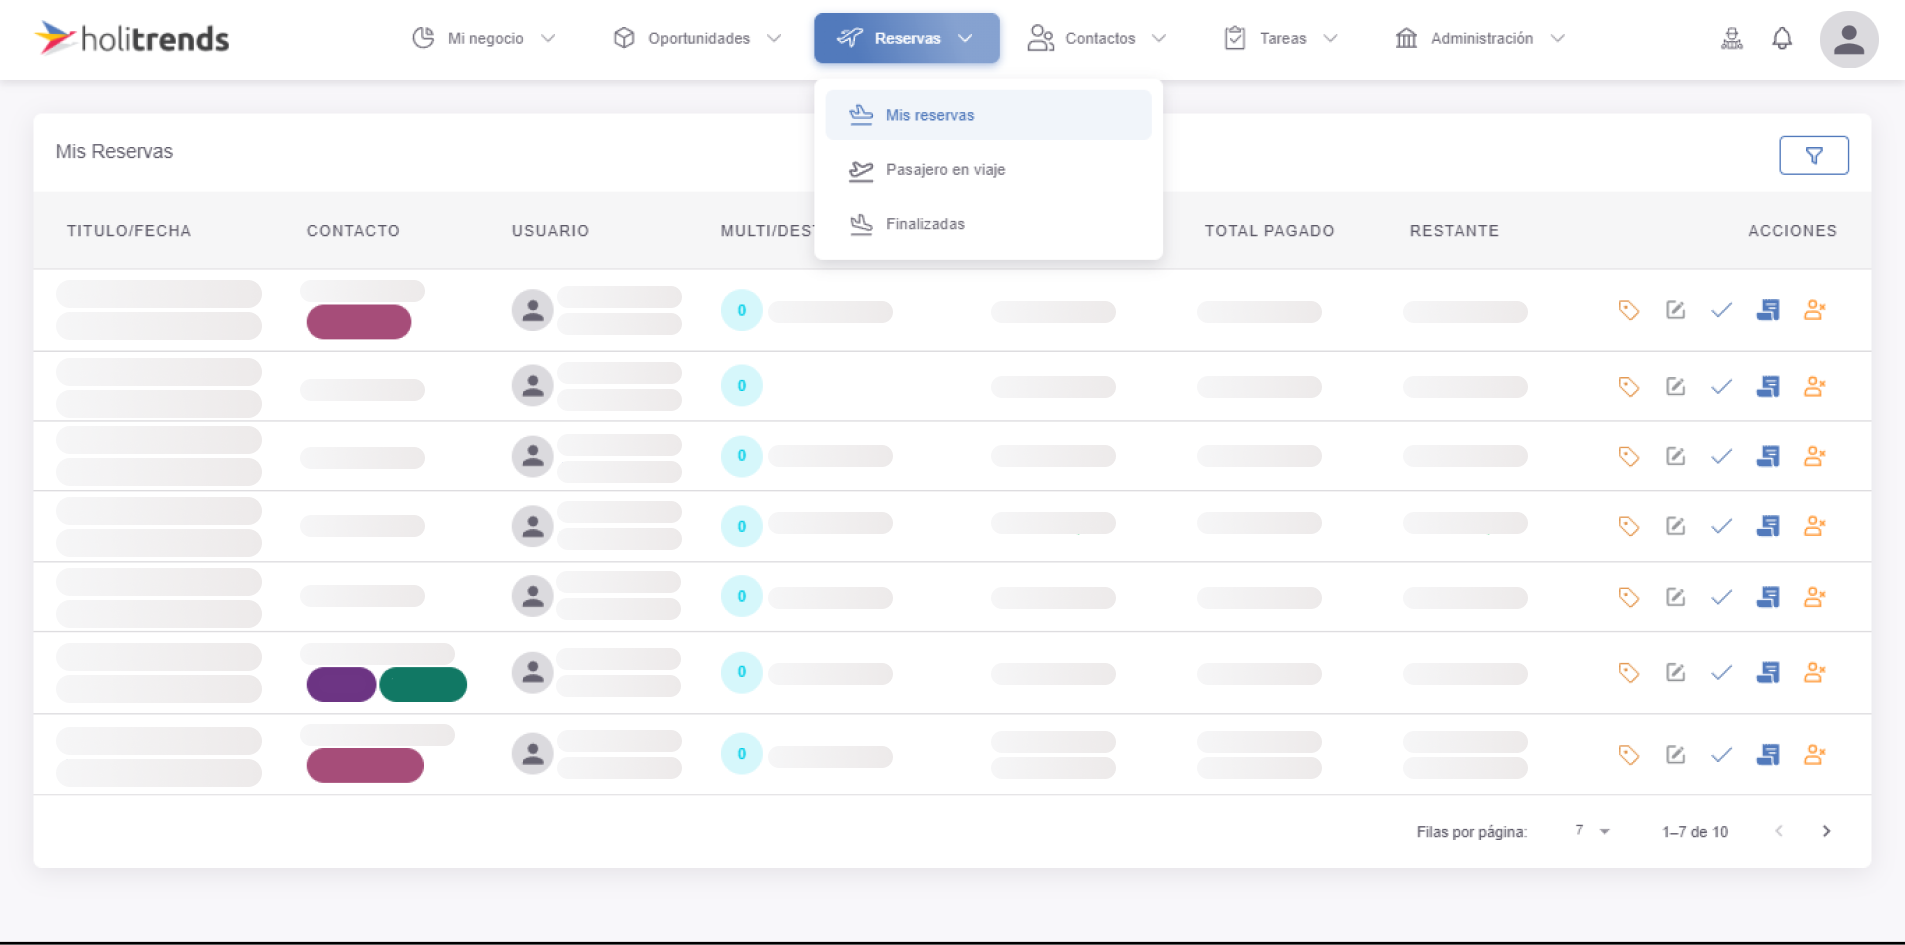This screenshot has width=1905, height=945.
Task: Expand the Oportunidades chevron arrow
Action: click(x=774, y=38)
